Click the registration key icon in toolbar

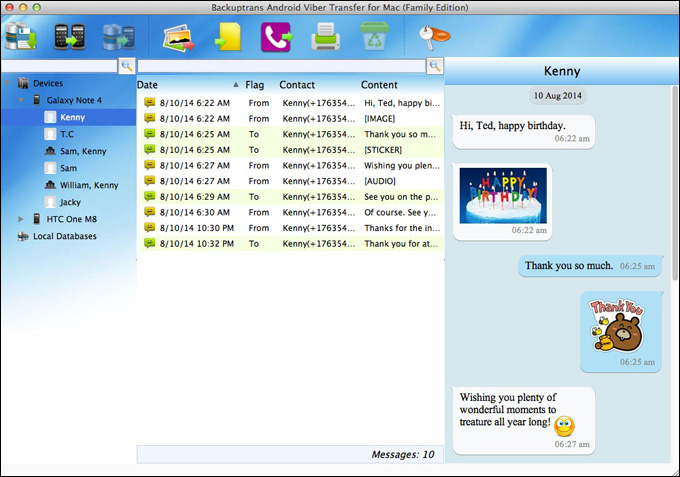[435, 36]
